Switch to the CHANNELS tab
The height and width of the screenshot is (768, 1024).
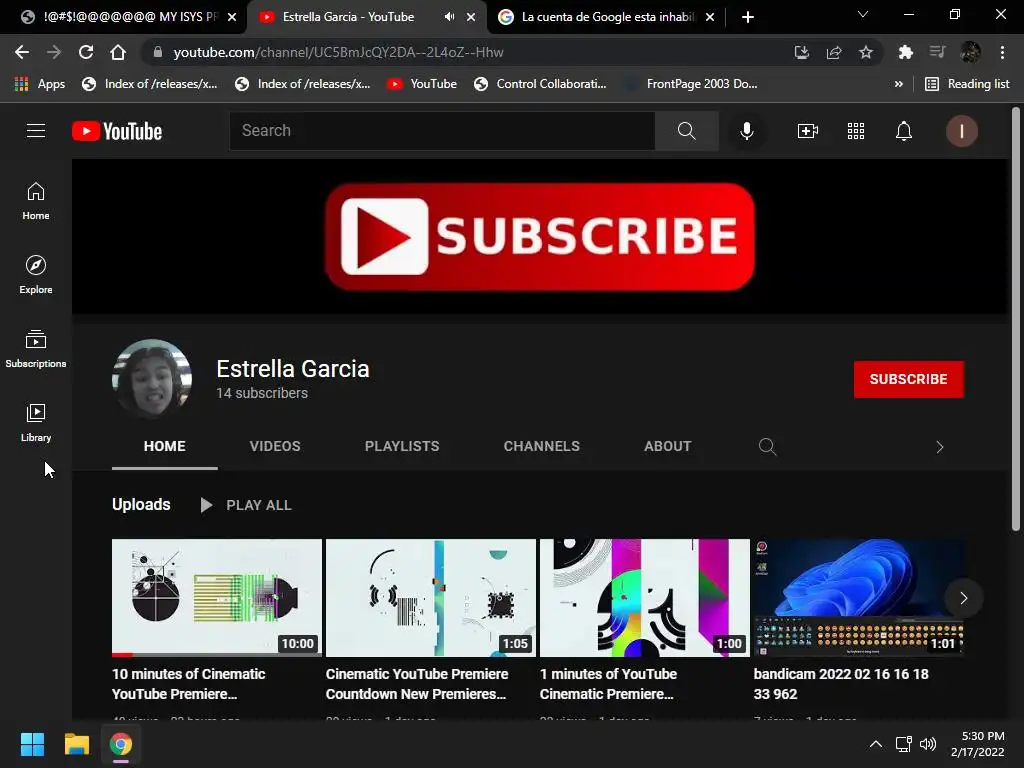(541, 447)
